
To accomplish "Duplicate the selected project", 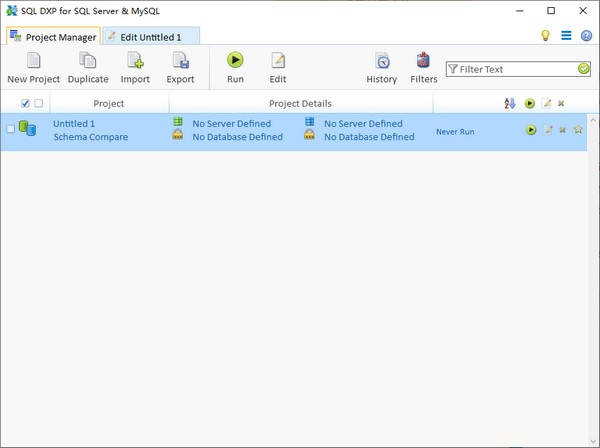I will (x=88, y=62).
